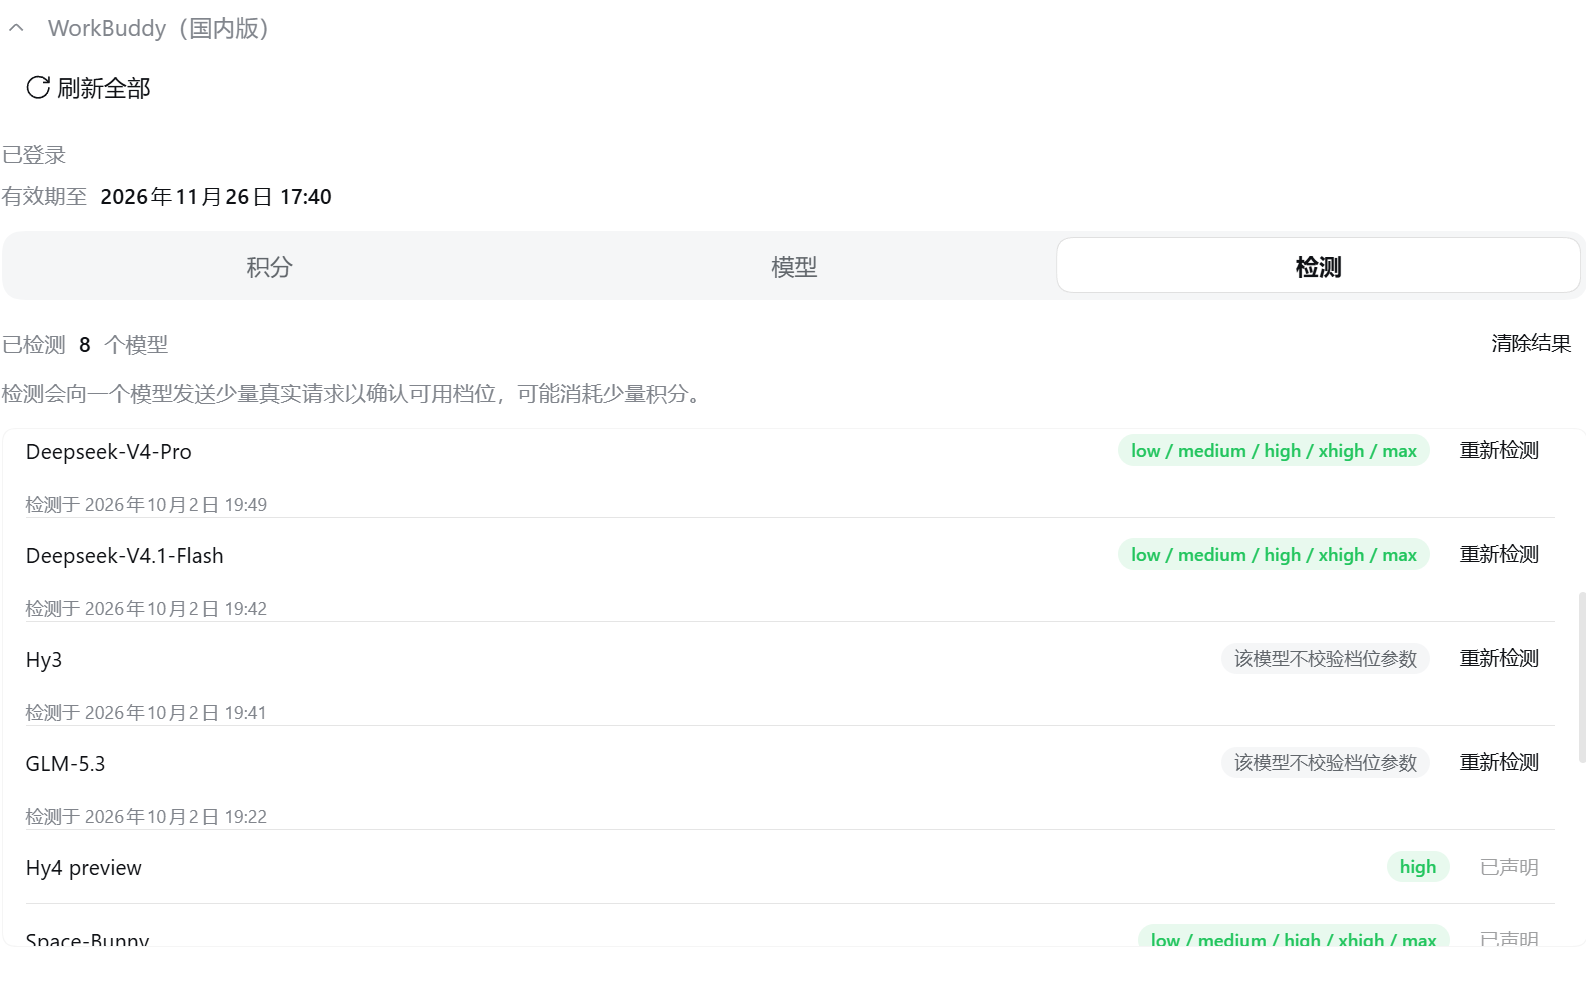Switch to the 积分 tab
The image size is (1586, 990).
click(x=269, y=267)
